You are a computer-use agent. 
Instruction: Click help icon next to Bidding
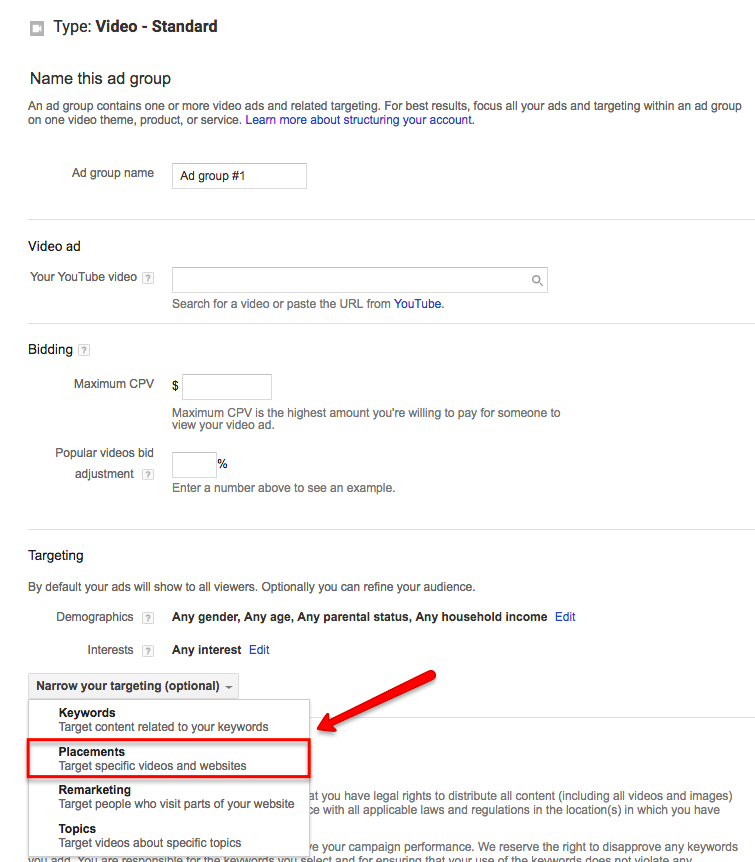[x=84, y=350]
